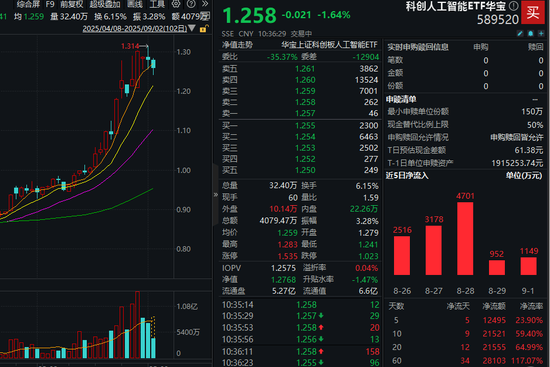Click the 跌停 price 1.023
Screen dimensions: 550x367
point(368,256)
